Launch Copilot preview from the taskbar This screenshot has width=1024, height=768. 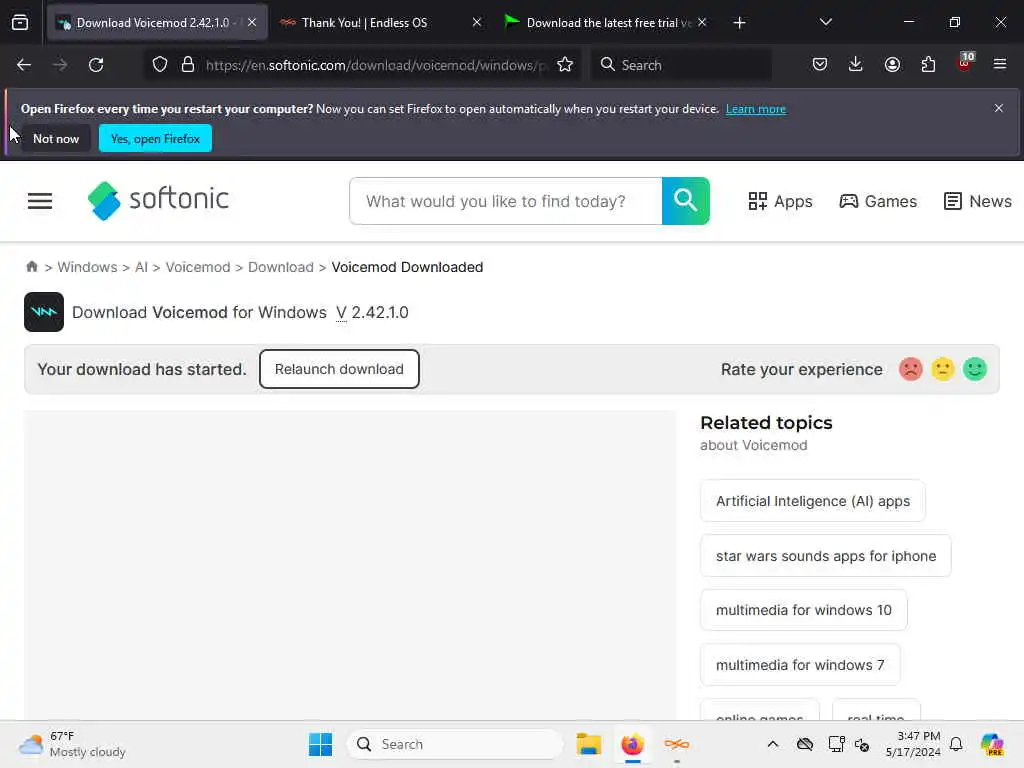pyautogui.click(x=991, y=744)
